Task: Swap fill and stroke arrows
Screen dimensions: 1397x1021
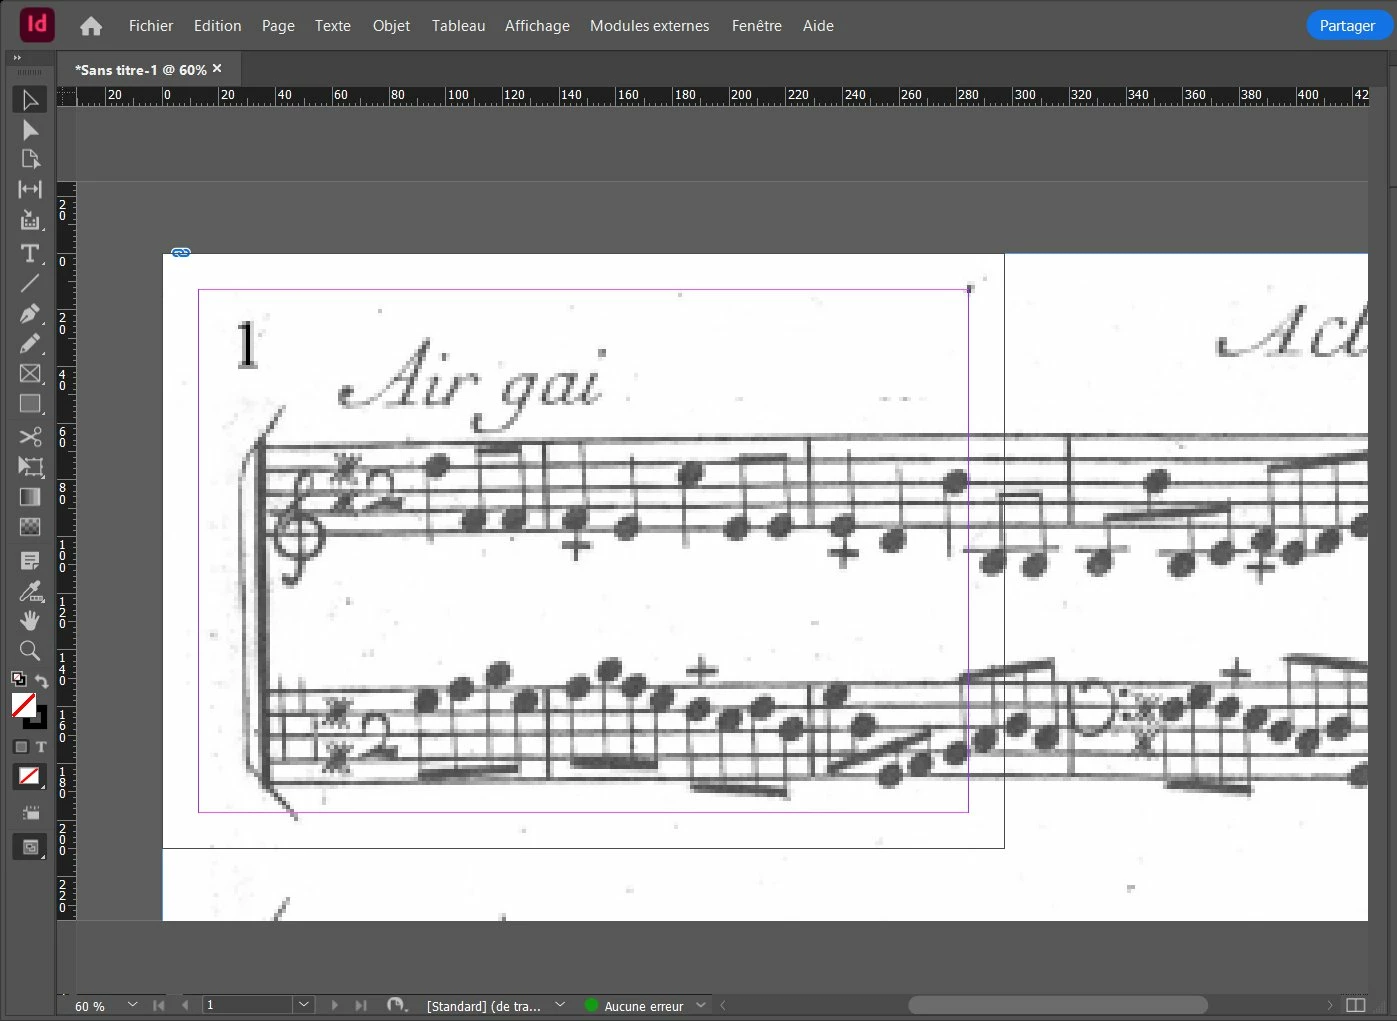Action: point(41,680)
